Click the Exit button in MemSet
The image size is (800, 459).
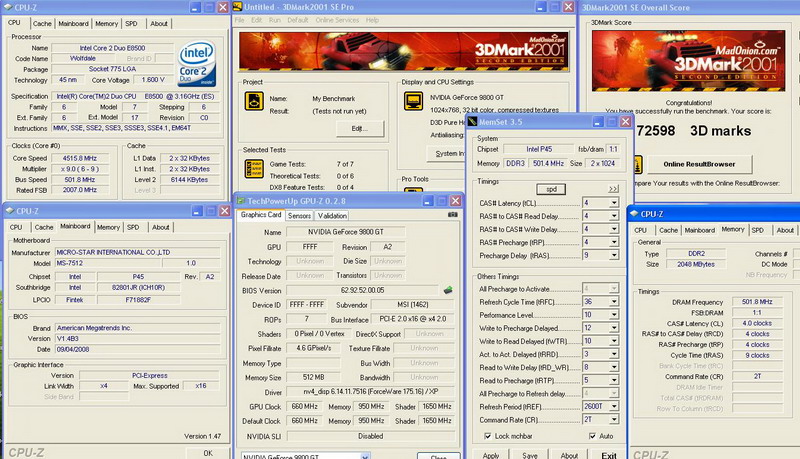coord(609,455)
